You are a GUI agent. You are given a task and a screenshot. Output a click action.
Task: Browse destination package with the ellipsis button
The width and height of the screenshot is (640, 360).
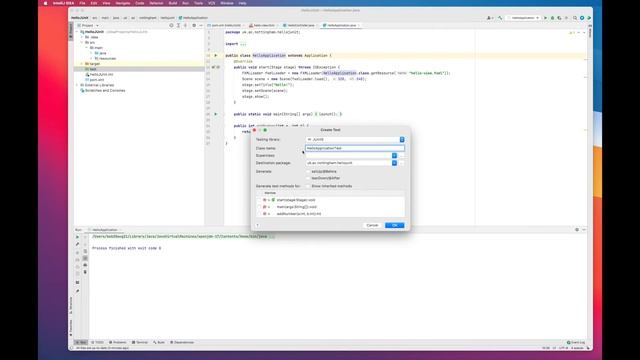[402, 163]
